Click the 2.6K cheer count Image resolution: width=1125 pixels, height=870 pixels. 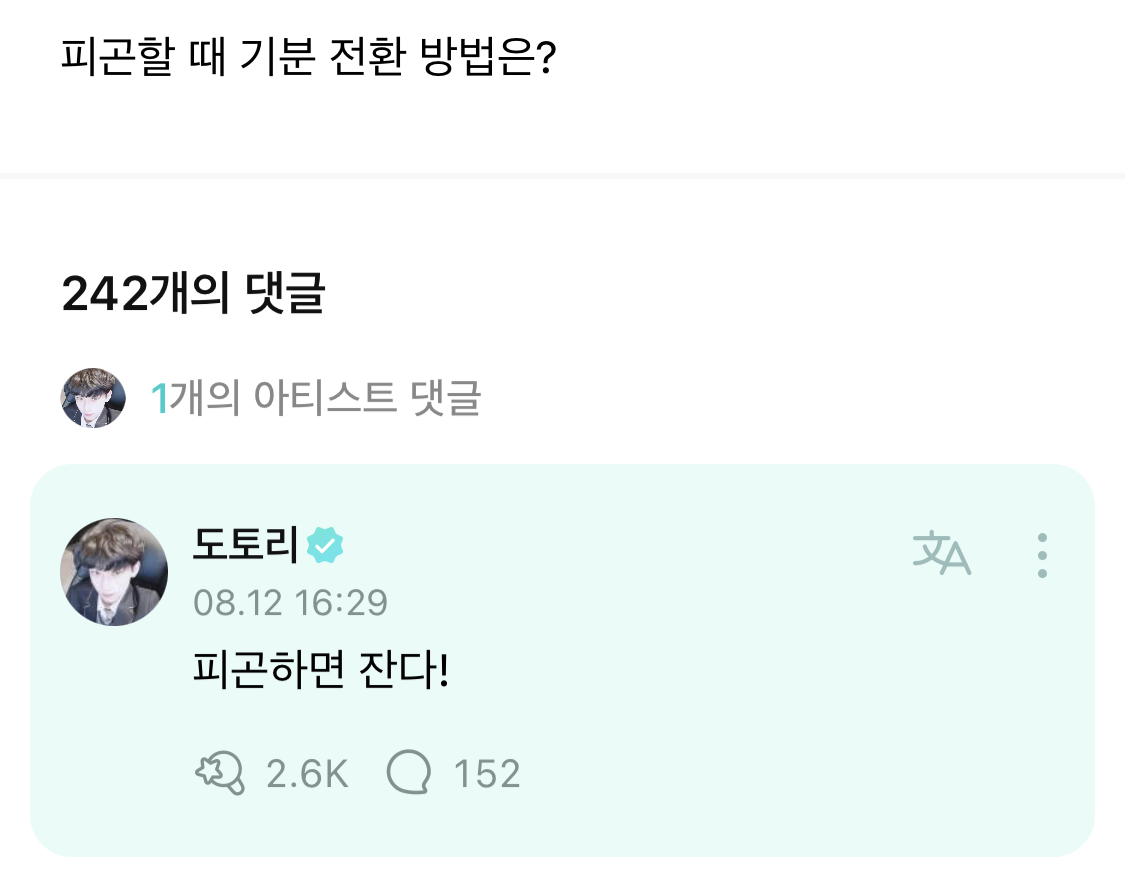307,774
